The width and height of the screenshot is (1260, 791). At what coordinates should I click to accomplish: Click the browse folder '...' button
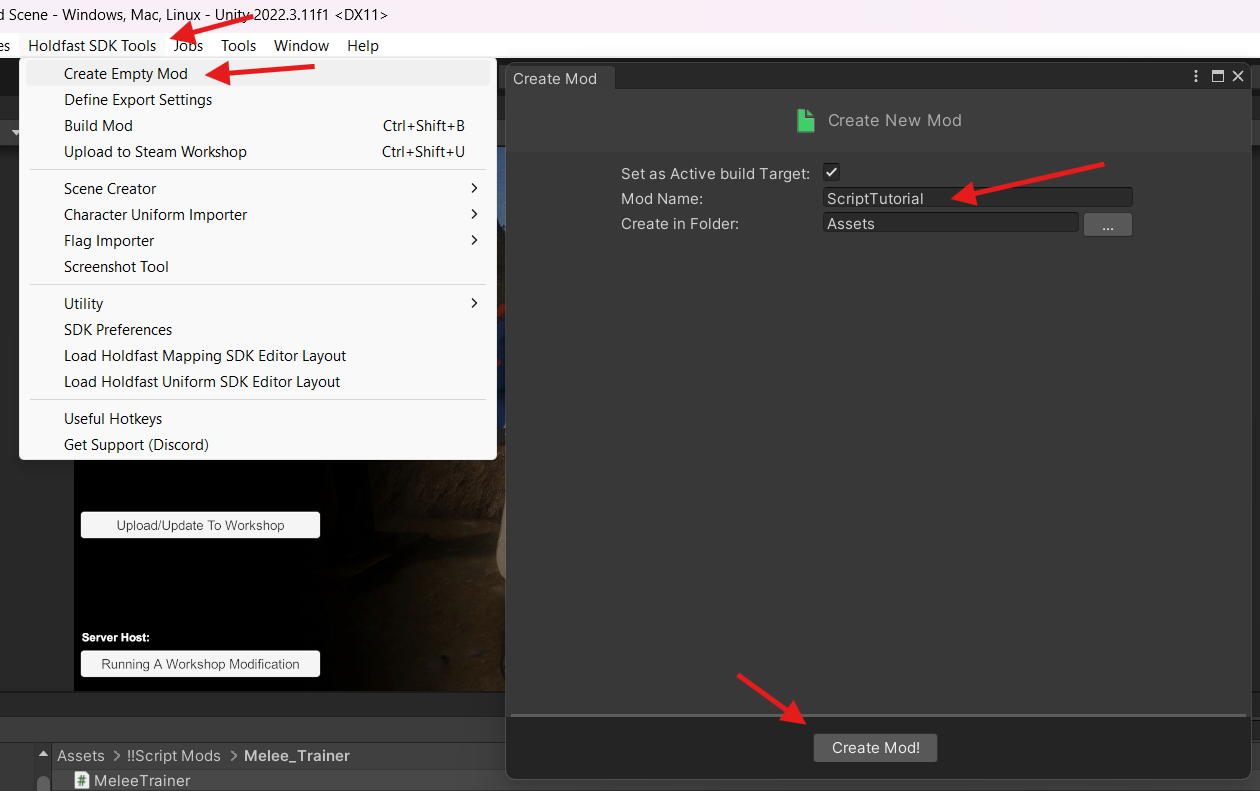pyautogui.click(x=1107, y=225)
